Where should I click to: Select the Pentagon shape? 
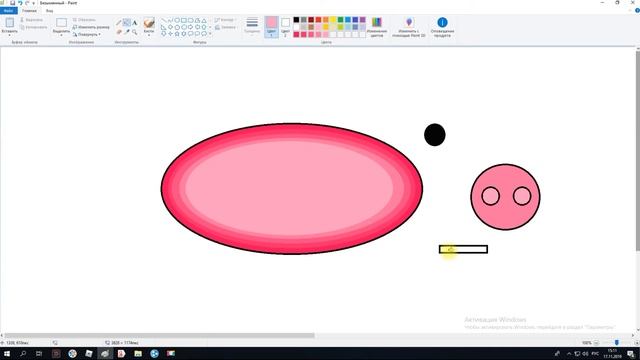177,27
